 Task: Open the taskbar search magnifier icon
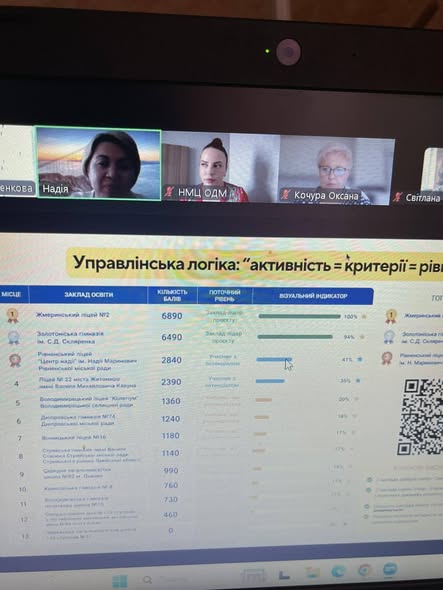(x=147, y=580)
